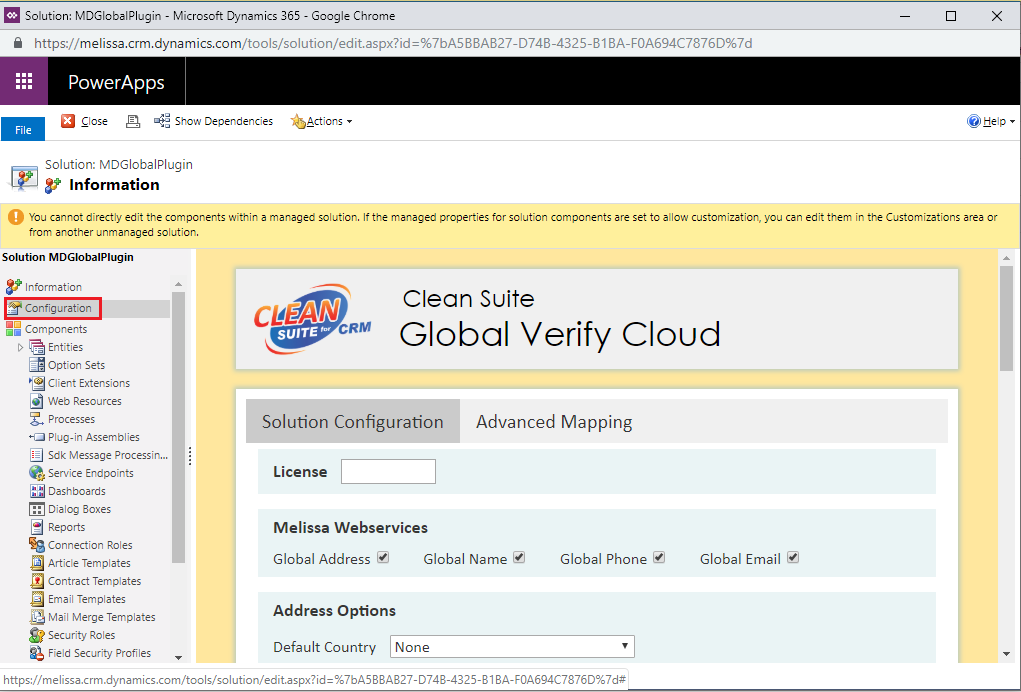Open the File menu
The width and height of the screenshot is (1021, 692).
pyautogui.click(x=23, y=130)
